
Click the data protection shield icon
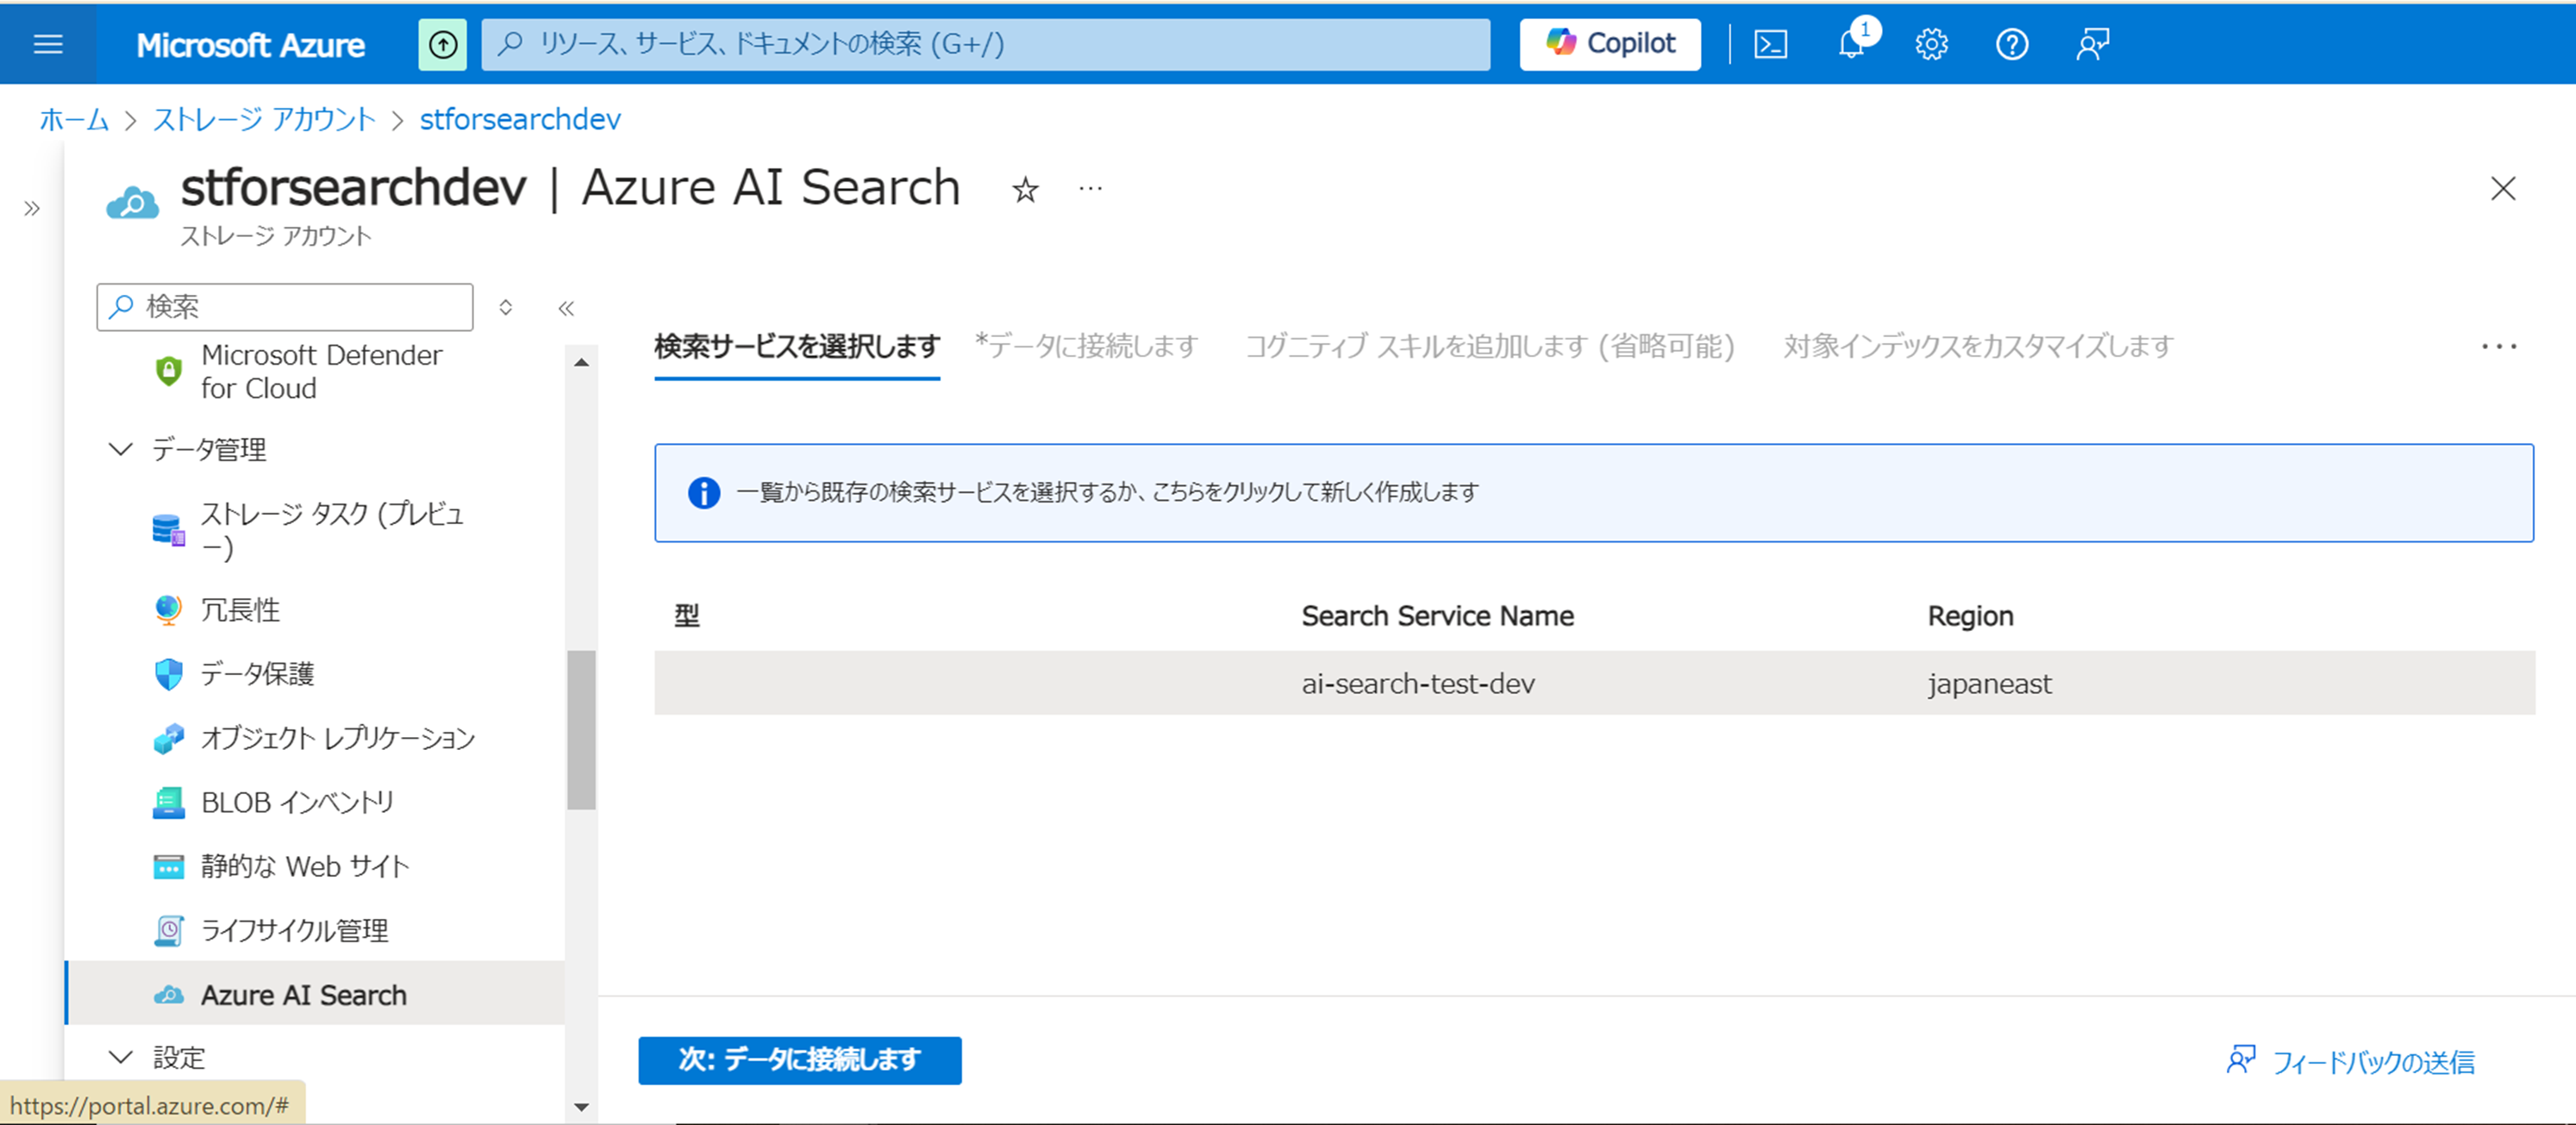coord(168,673)
